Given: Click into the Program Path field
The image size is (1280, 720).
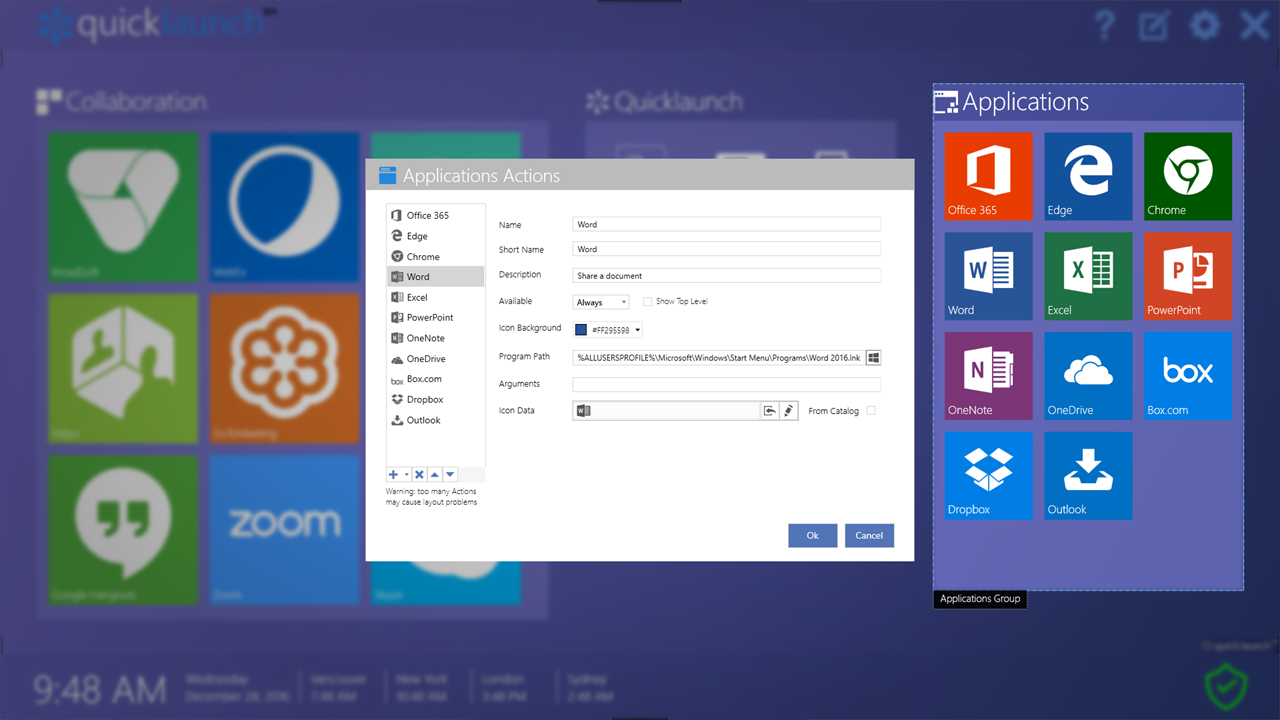Looking at the screenshot, I should (719, 357).
